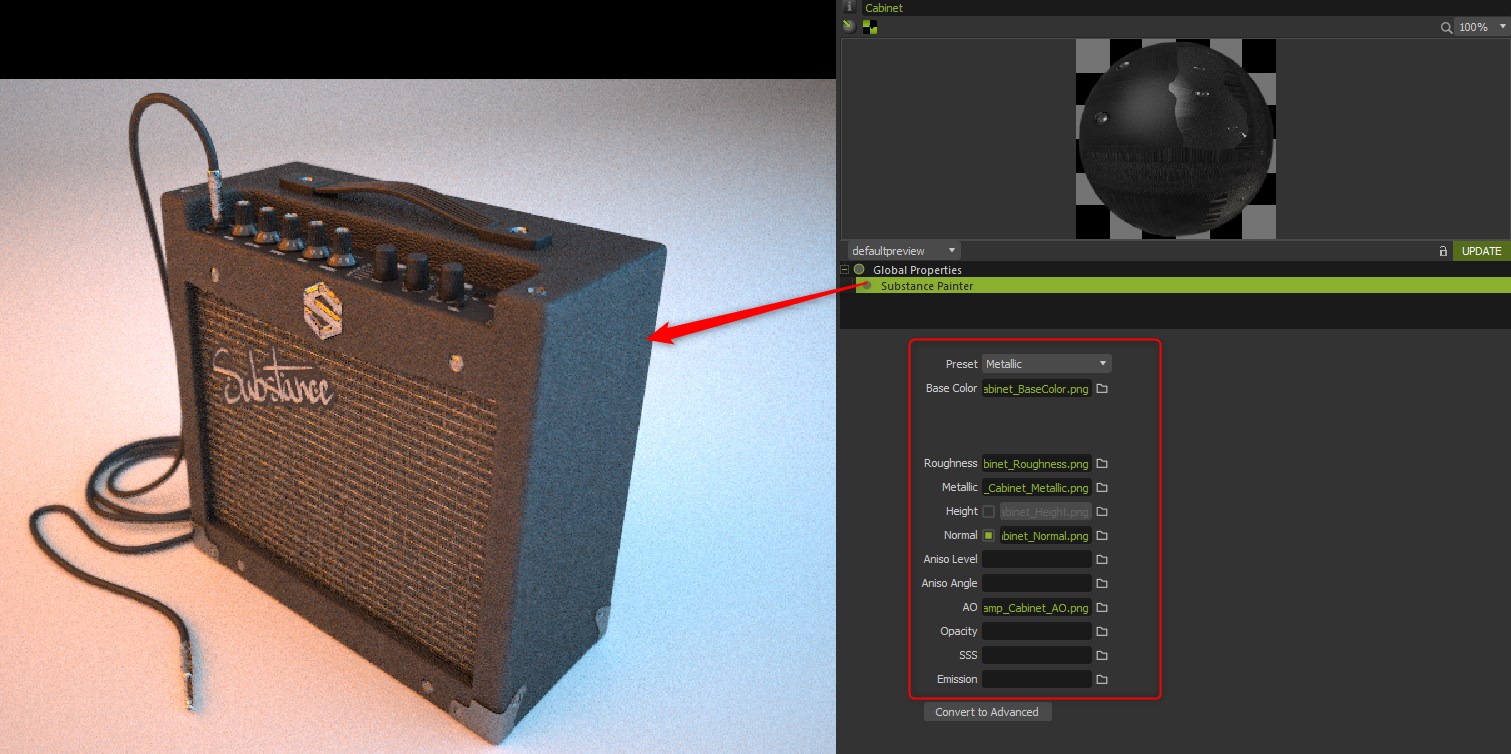
Task: Open the defaultpreview scene dropdown
Action: tap(903, 251)
